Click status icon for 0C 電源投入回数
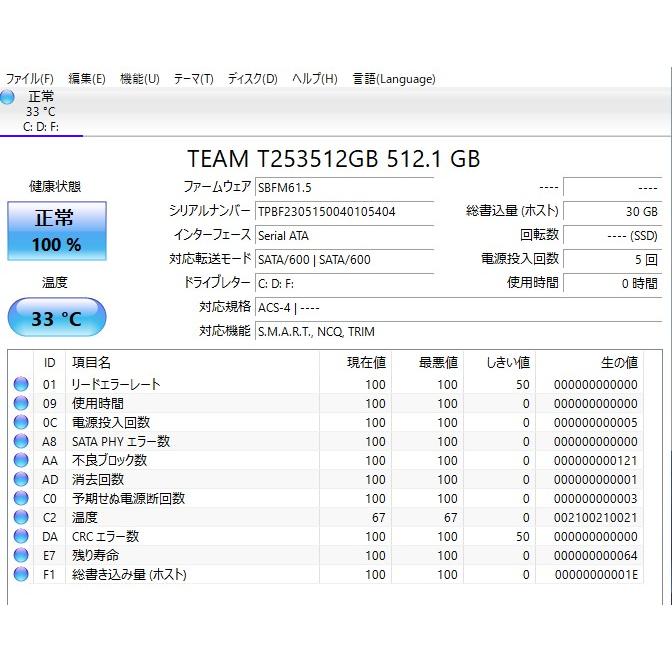Viewport: 672px width, 672px height. [x=21, y=423]
